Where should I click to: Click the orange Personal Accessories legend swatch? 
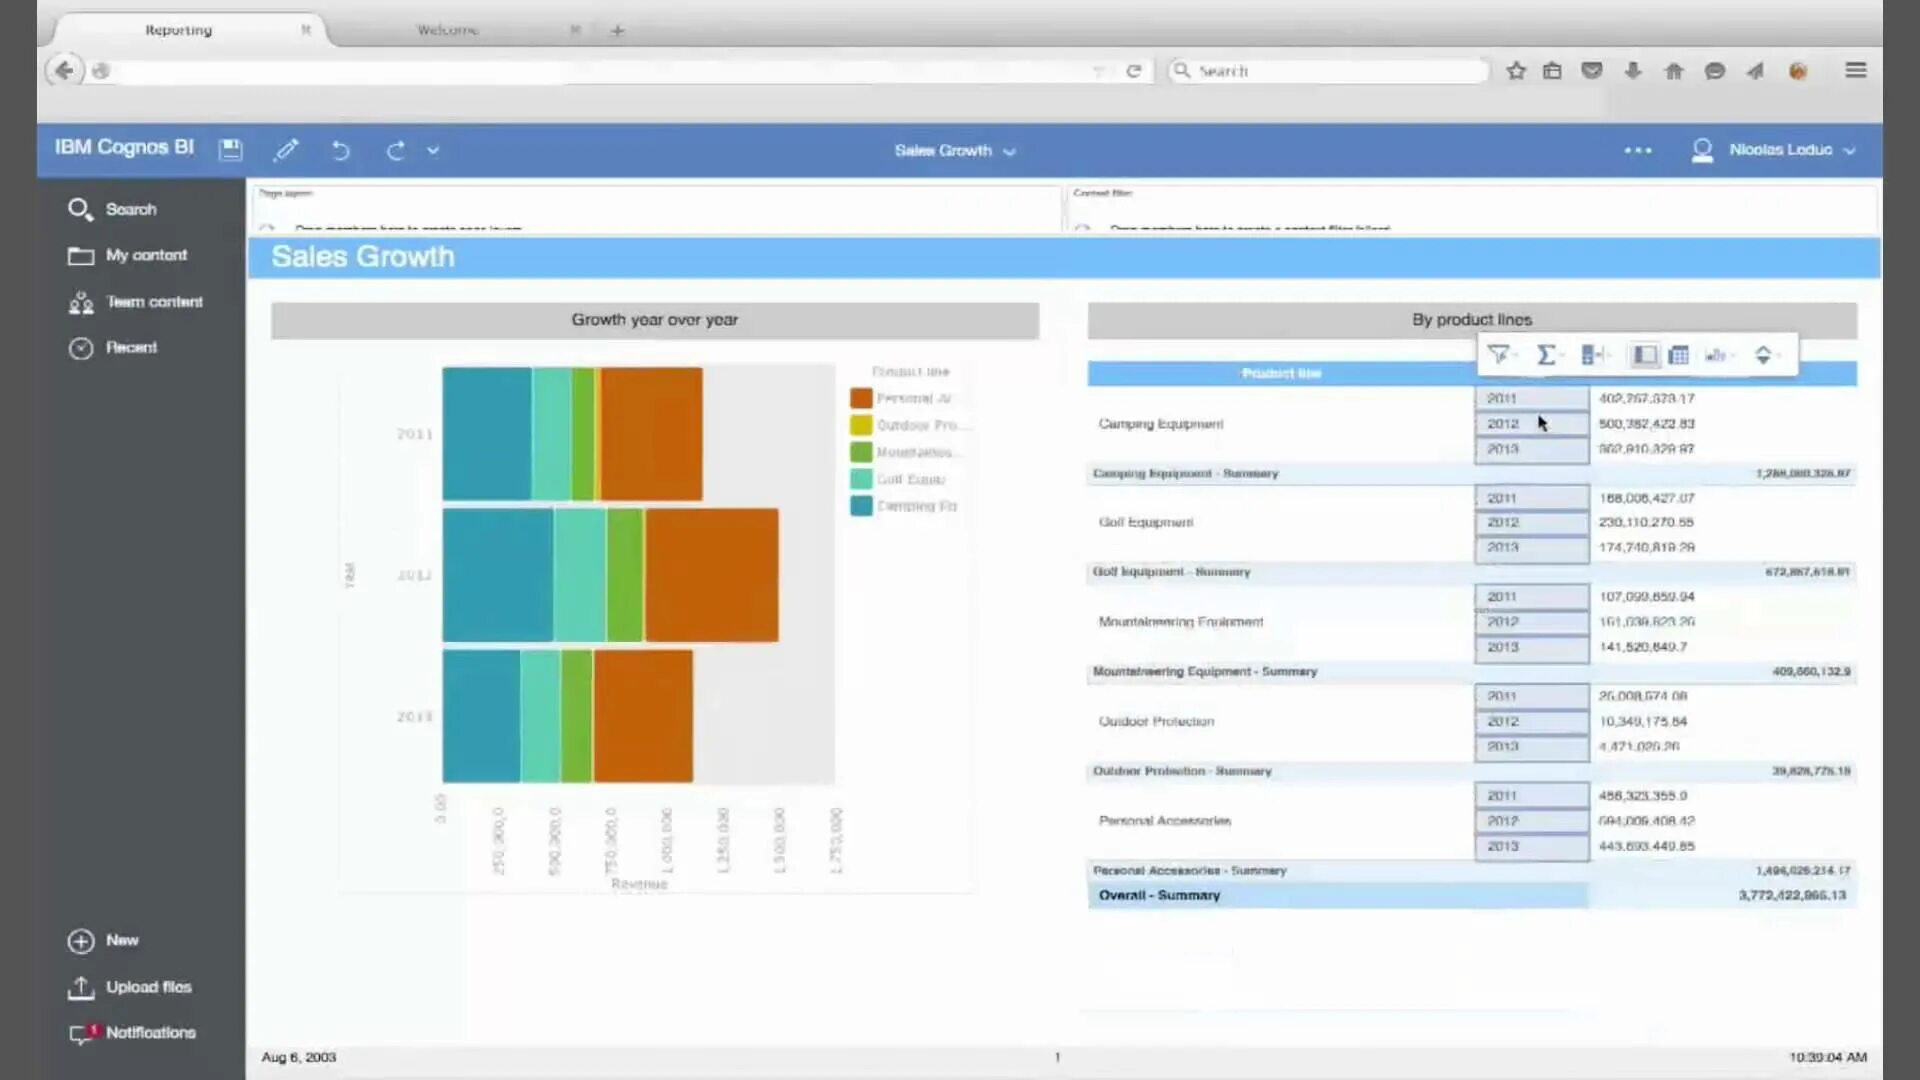861,398
